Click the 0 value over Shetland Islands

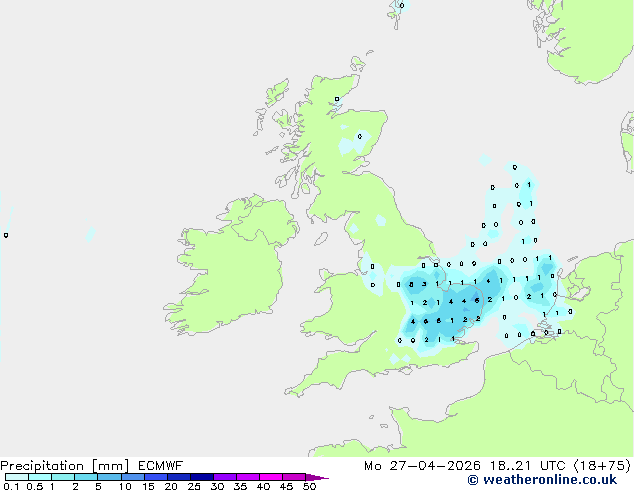(x=402, y=6)
